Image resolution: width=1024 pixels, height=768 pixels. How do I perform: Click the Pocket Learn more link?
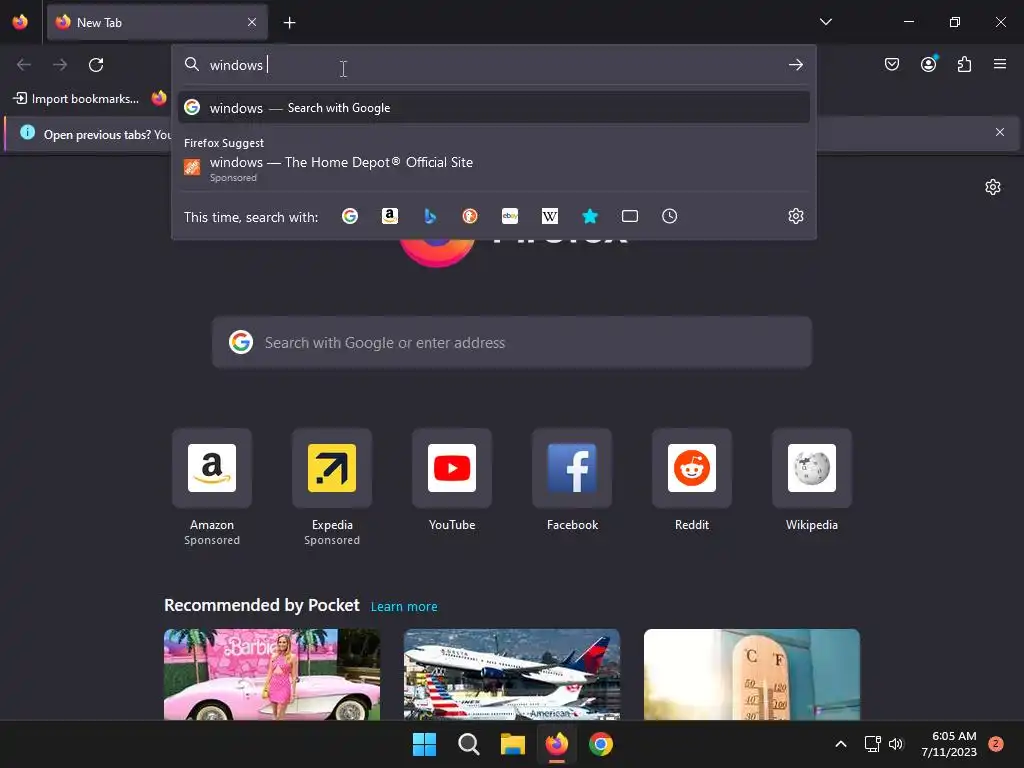[404, 607]
